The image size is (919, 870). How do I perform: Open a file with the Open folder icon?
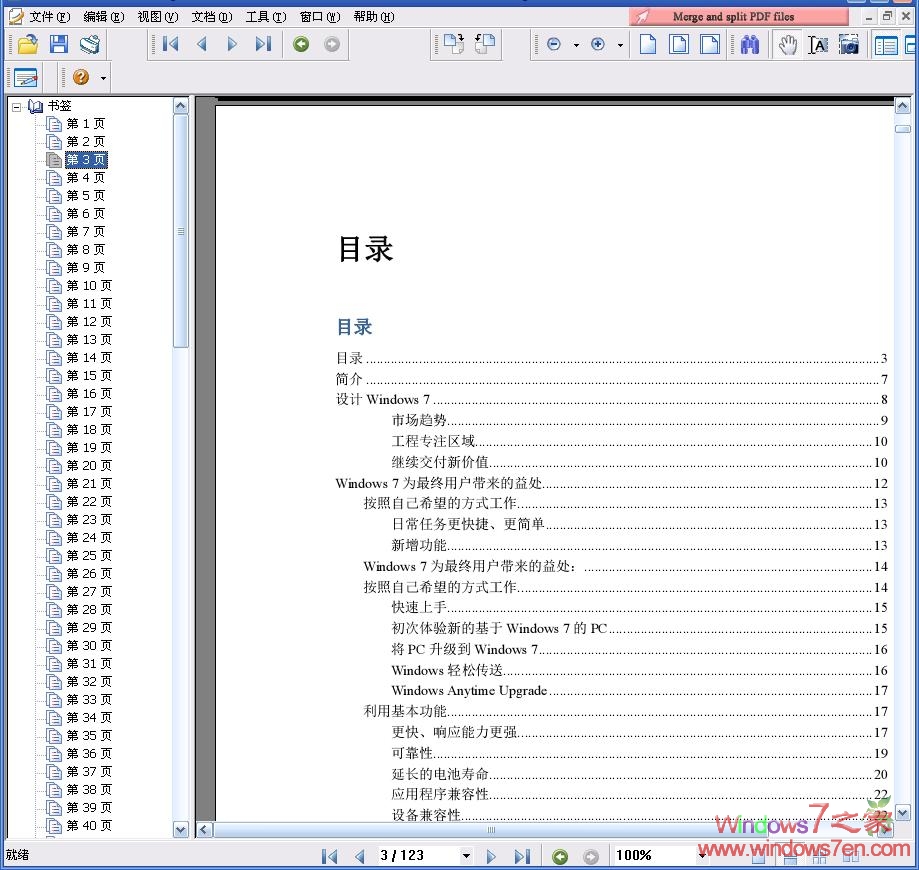(x=27, y=44)
